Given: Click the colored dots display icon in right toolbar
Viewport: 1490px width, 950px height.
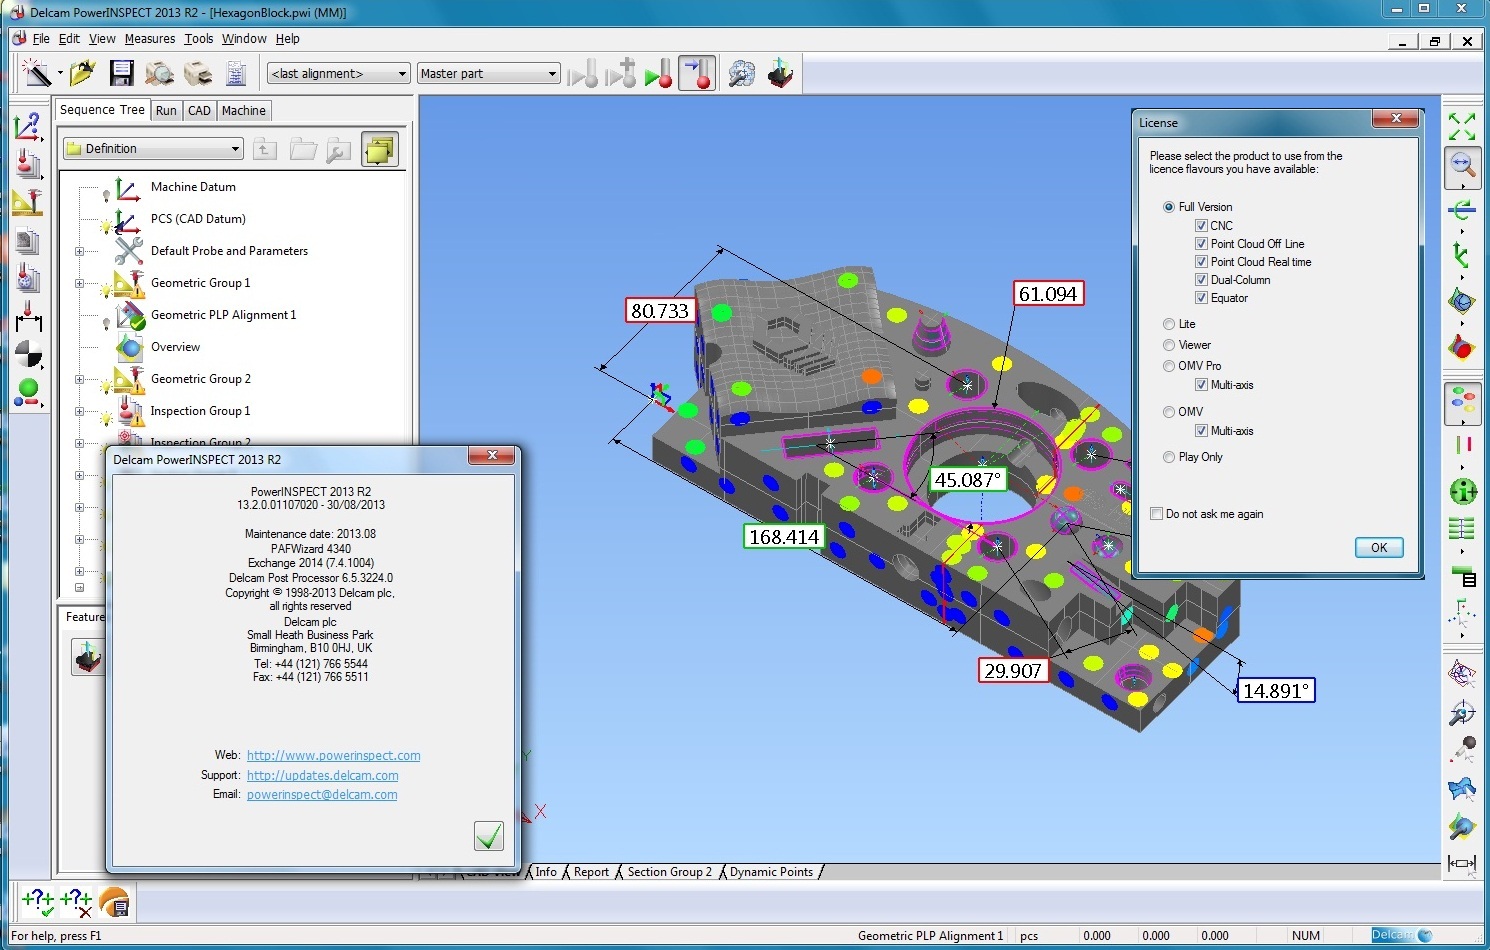Looking at the screenshot, I should click(x=1462, y=403).
